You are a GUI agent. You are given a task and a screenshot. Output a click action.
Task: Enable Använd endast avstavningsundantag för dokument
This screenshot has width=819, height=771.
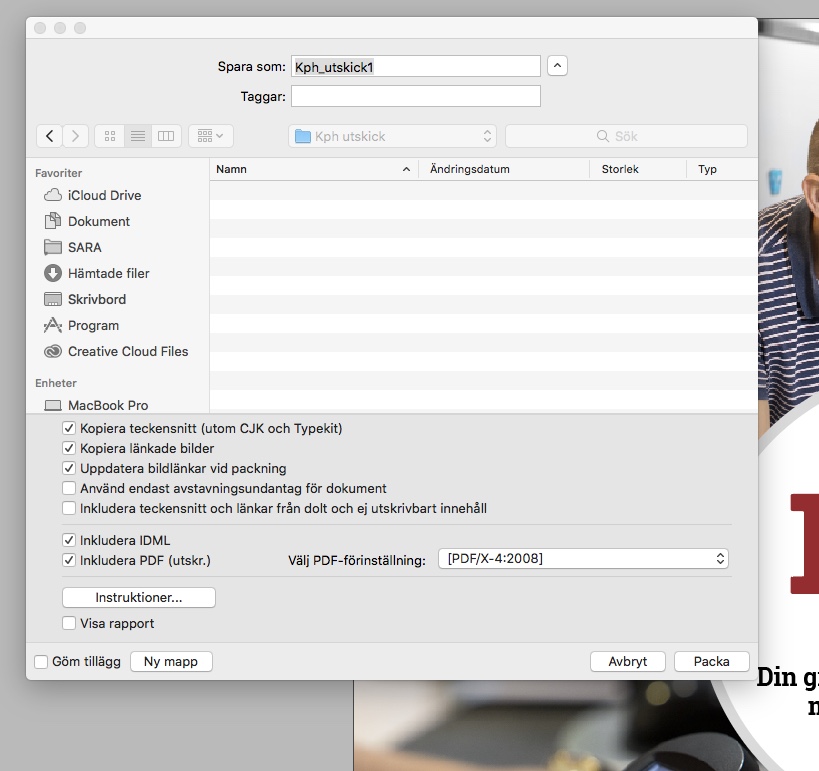pyautogui.click(x=69, y=488)
